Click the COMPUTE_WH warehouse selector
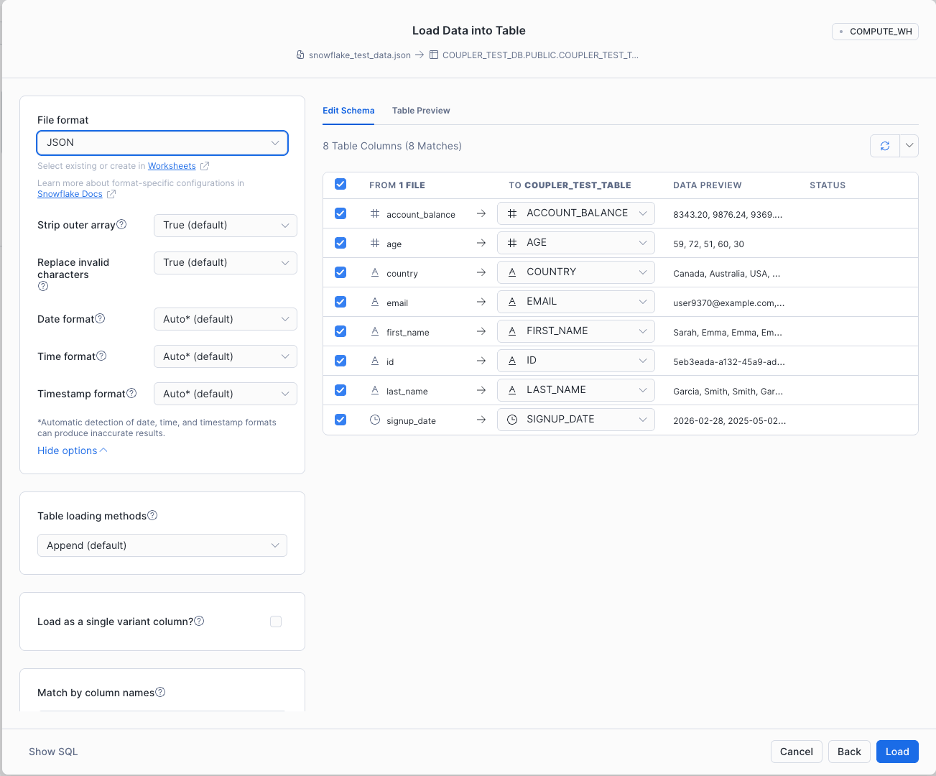 [875, 31]
